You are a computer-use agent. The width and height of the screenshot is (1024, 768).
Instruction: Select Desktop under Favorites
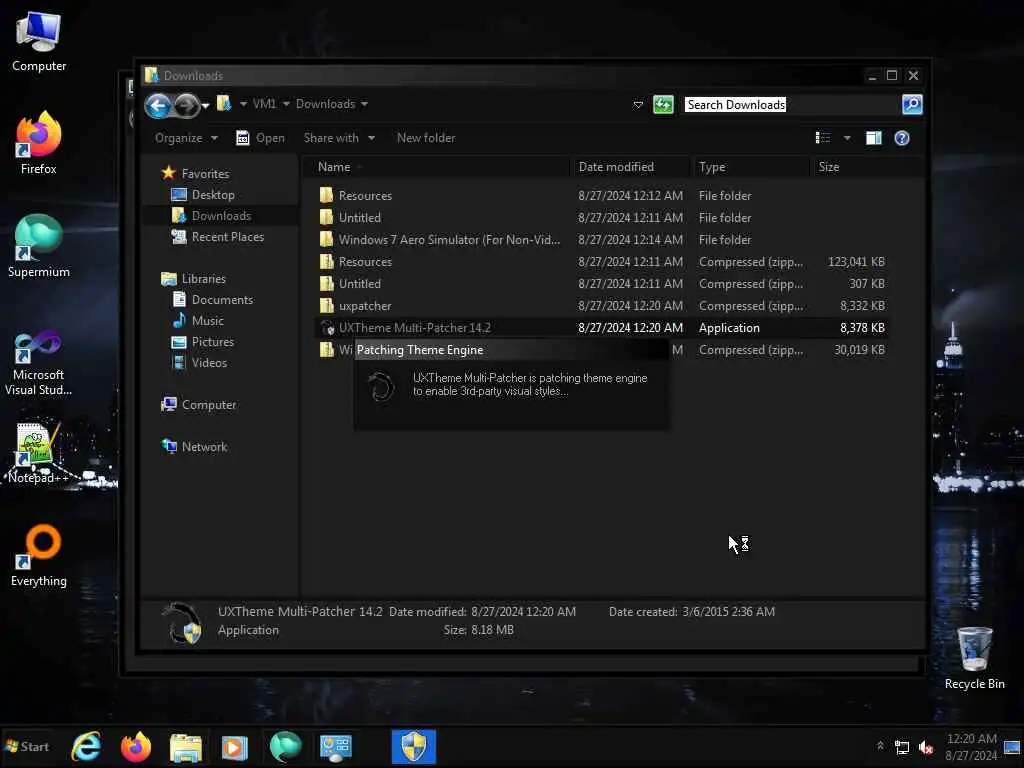pyautogui.click(x=202, y=195)
